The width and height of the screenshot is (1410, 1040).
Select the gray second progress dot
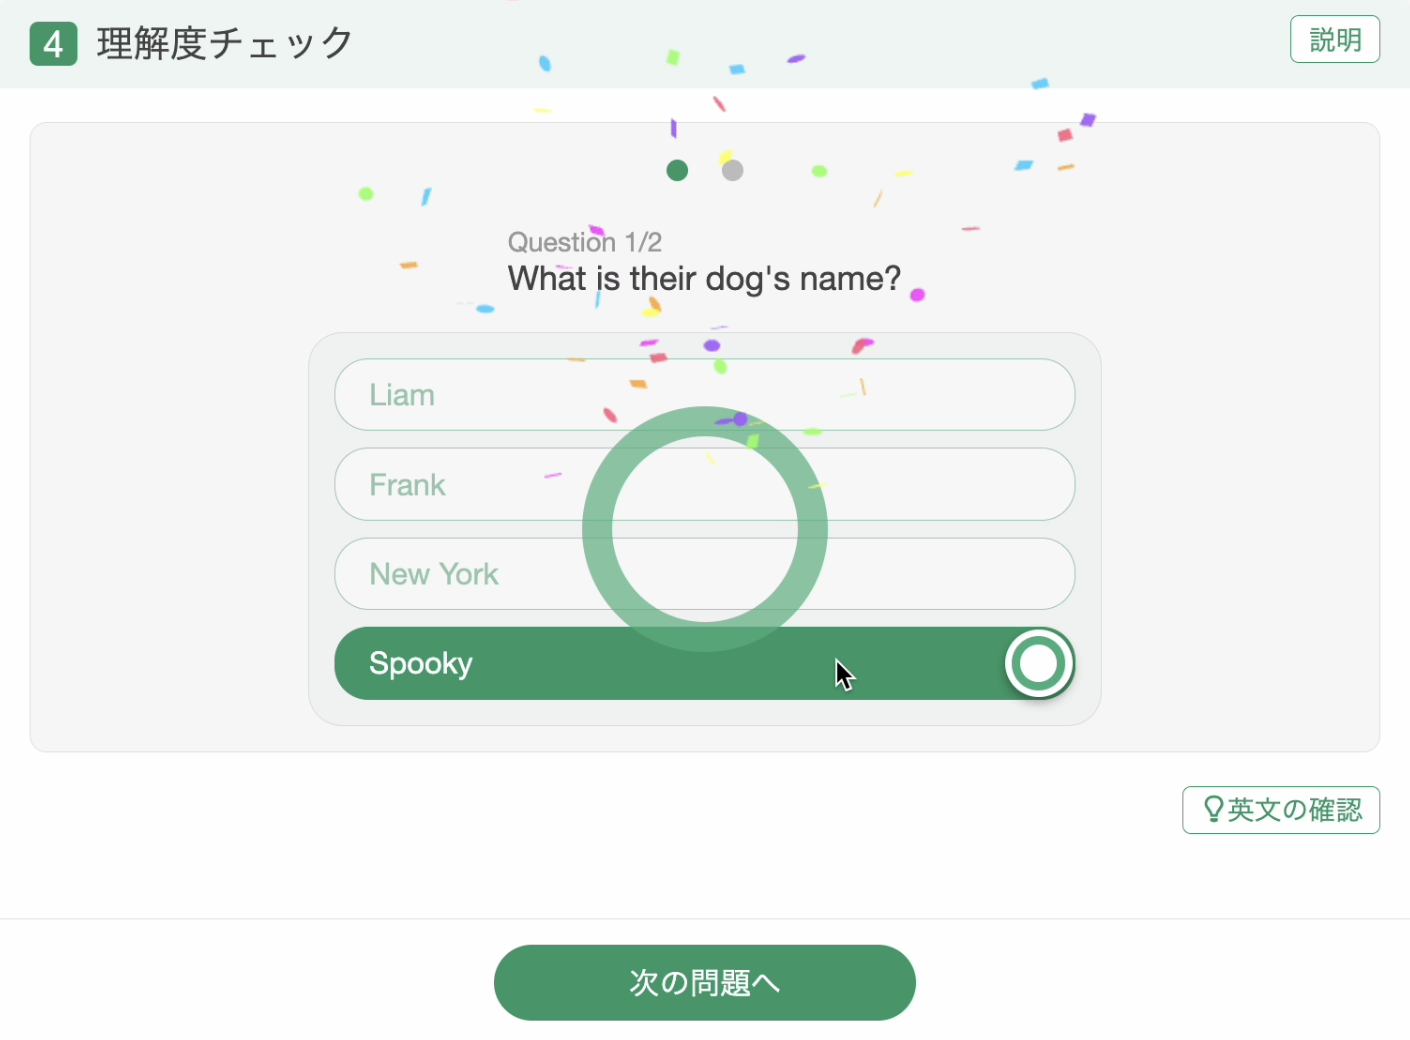[x=733, y=170]
